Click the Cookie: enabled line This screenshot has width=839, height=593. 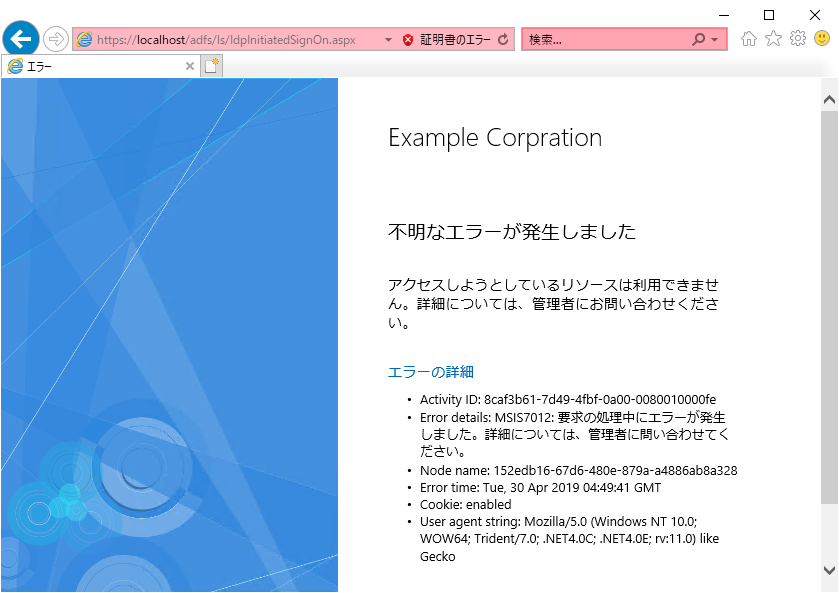tap(466, 505)
